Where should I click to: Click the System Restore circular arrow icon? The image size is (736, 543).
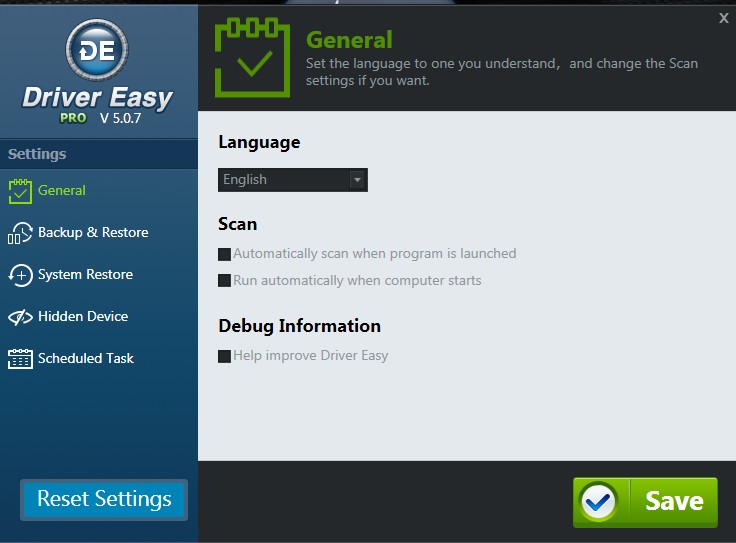point(20,275)
